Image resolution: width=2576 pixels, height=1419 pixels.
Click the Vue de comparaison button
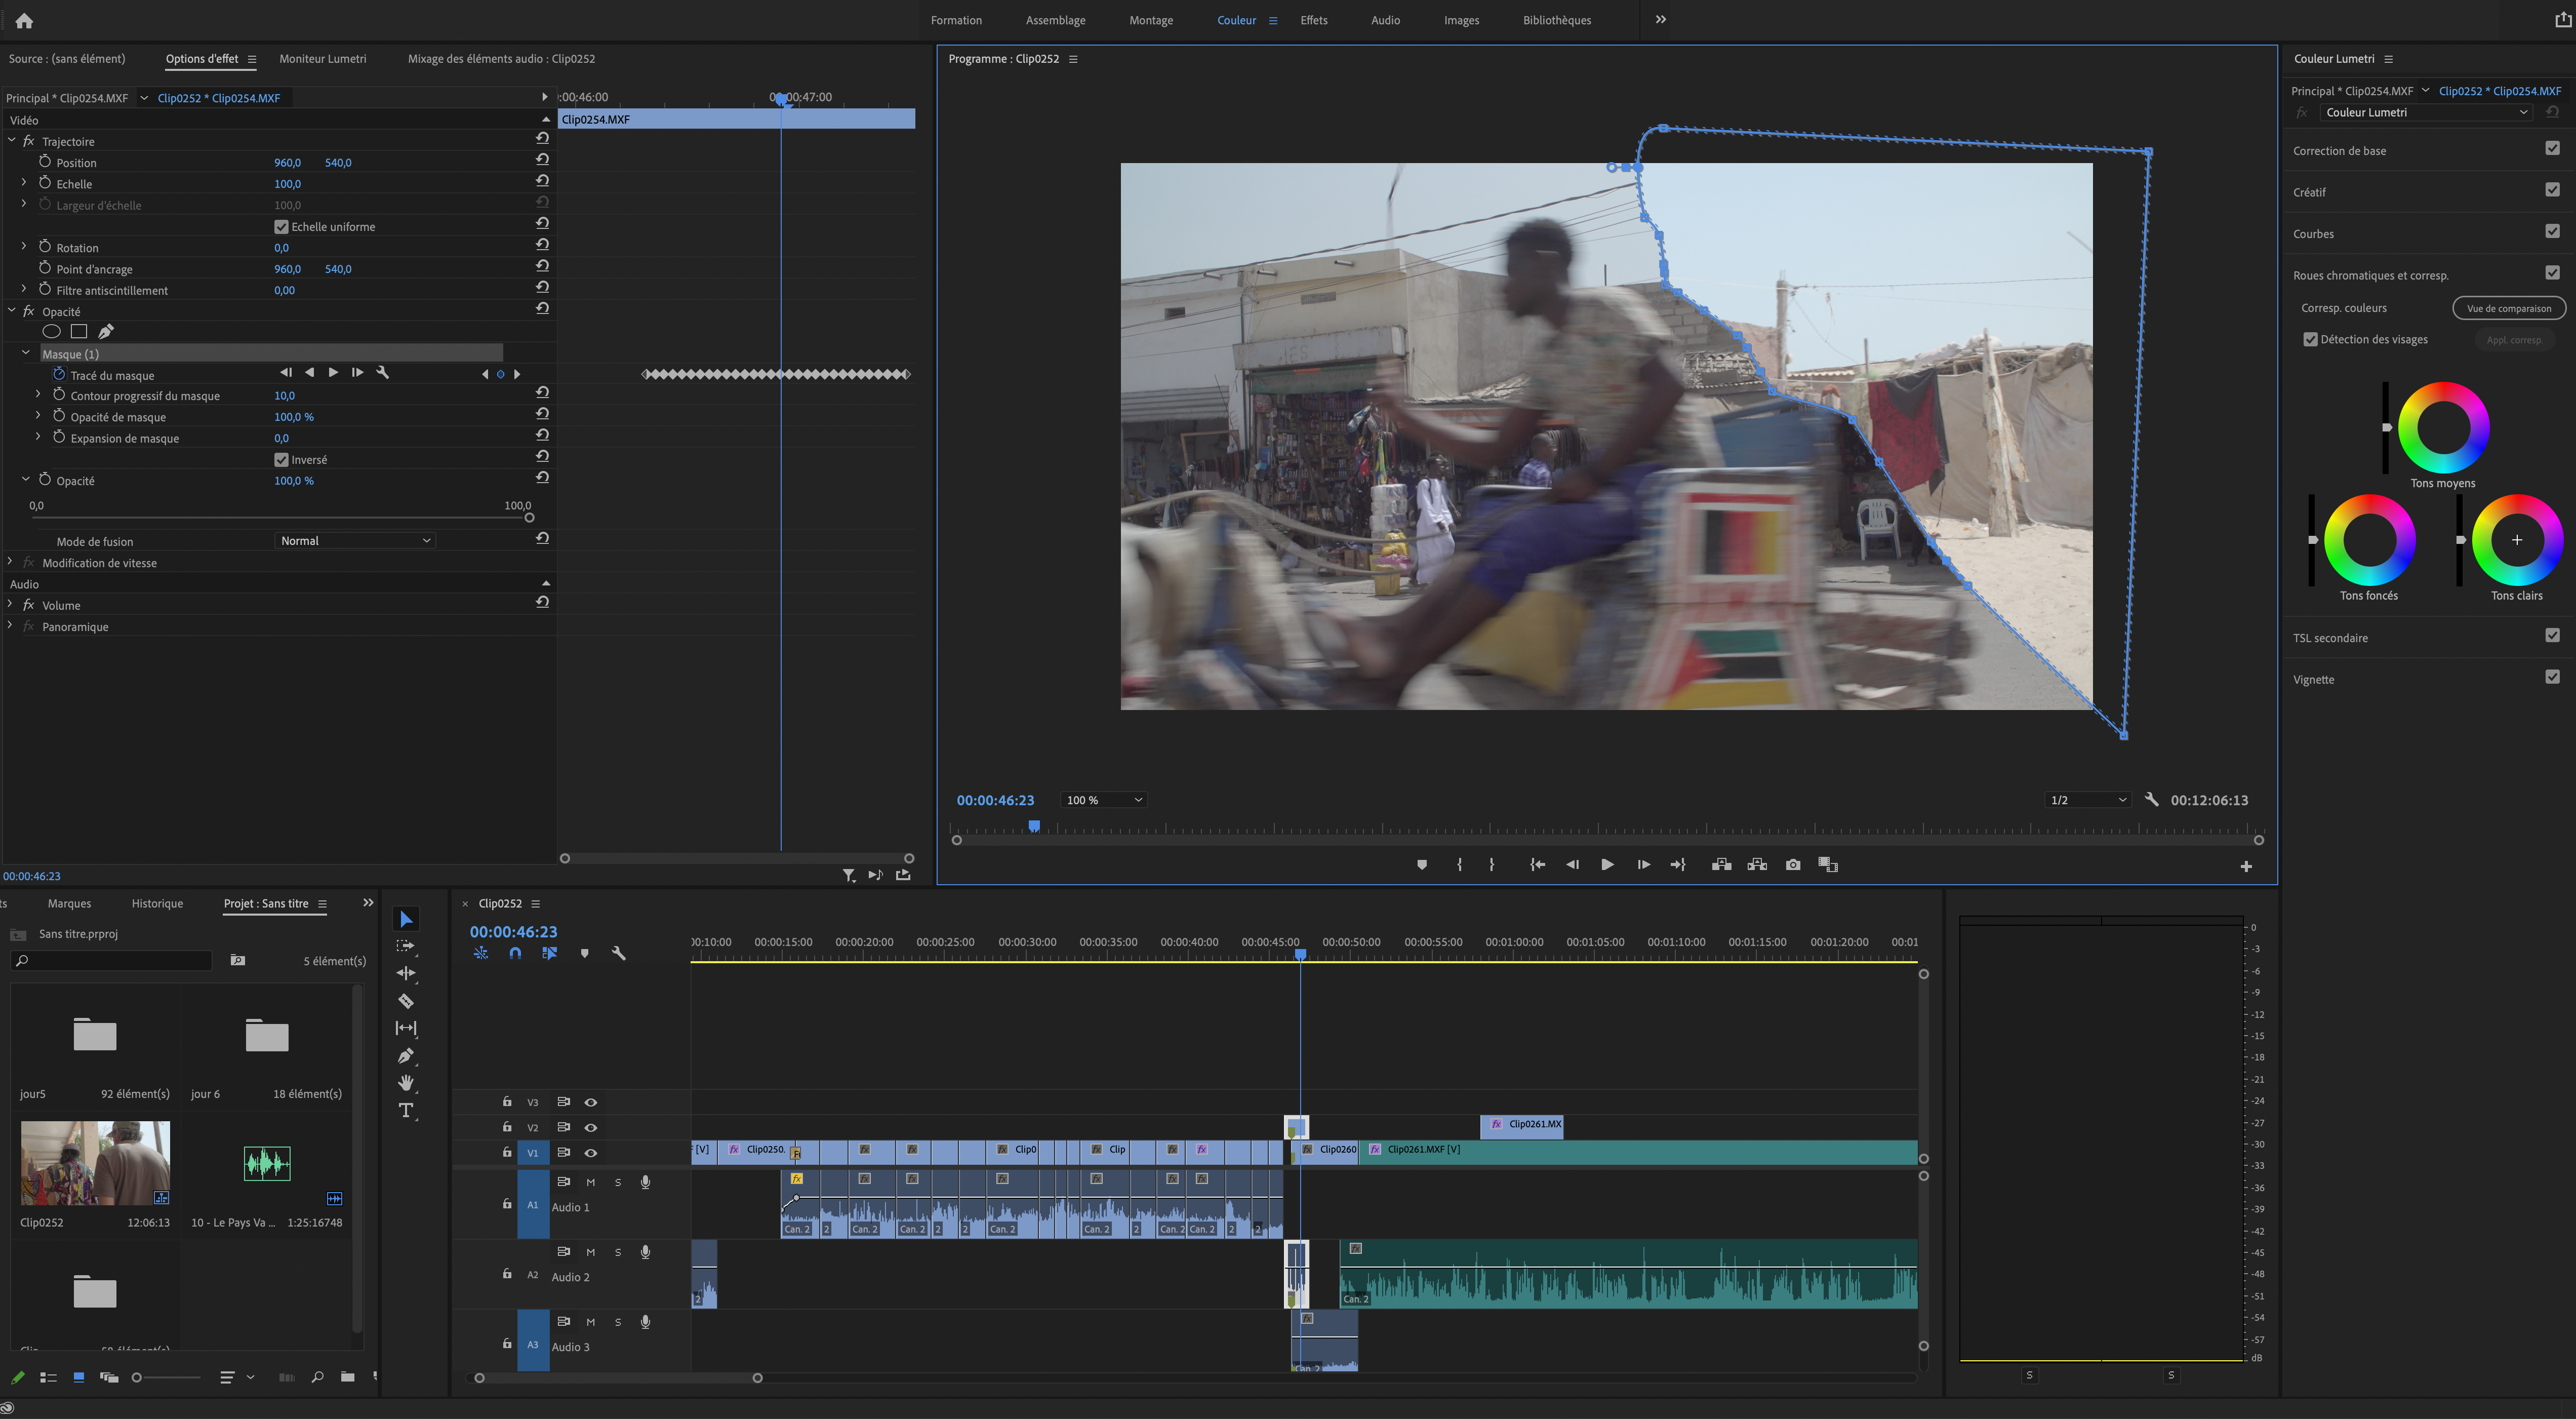pos(2508,308)
